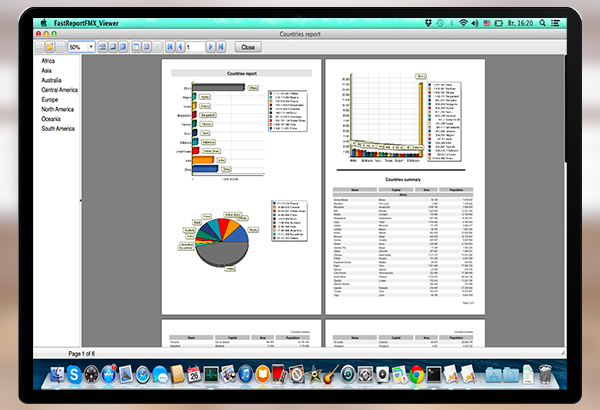Viewport: 600px width, 410px height.
Task: Go to first page arrow icon
Action: pos(167,46)
